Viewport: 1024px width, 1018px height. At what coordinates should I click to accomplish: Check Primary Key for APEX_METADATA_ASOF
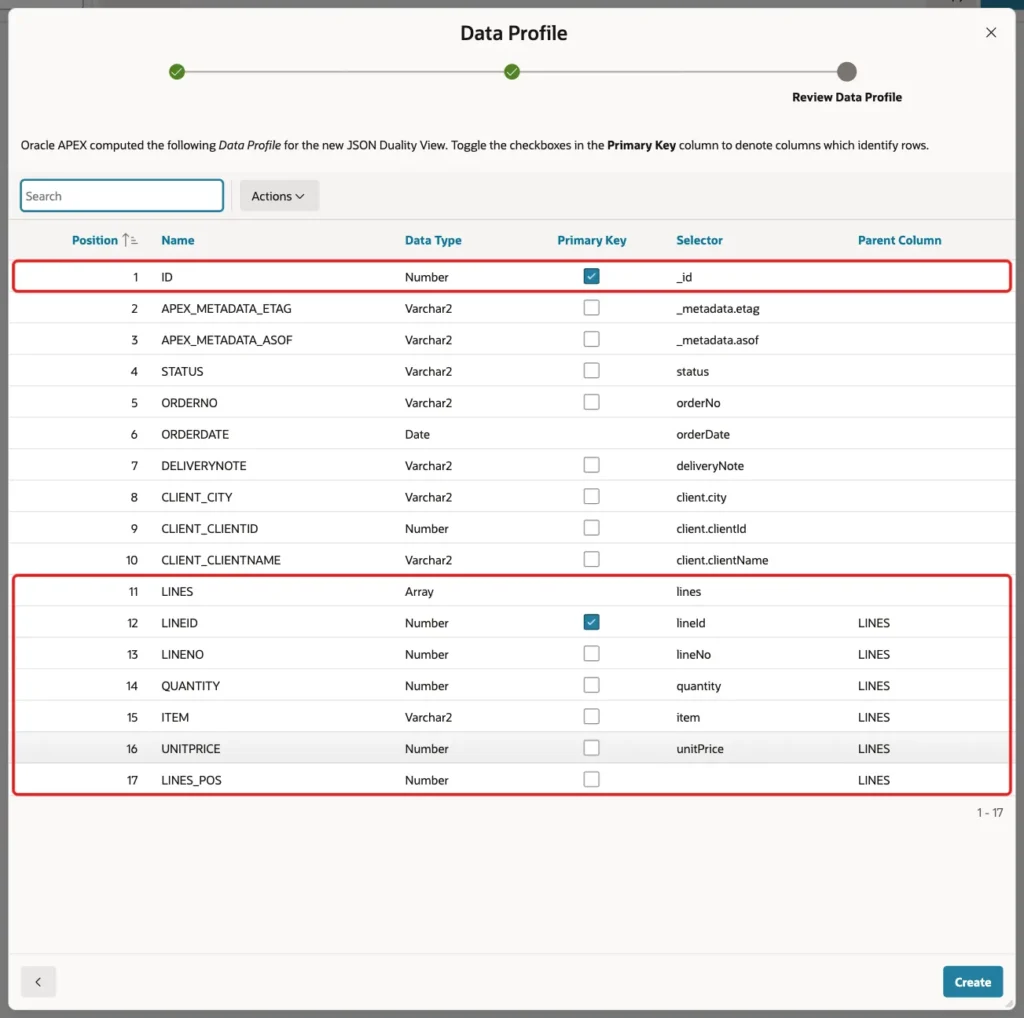[591, 339]
